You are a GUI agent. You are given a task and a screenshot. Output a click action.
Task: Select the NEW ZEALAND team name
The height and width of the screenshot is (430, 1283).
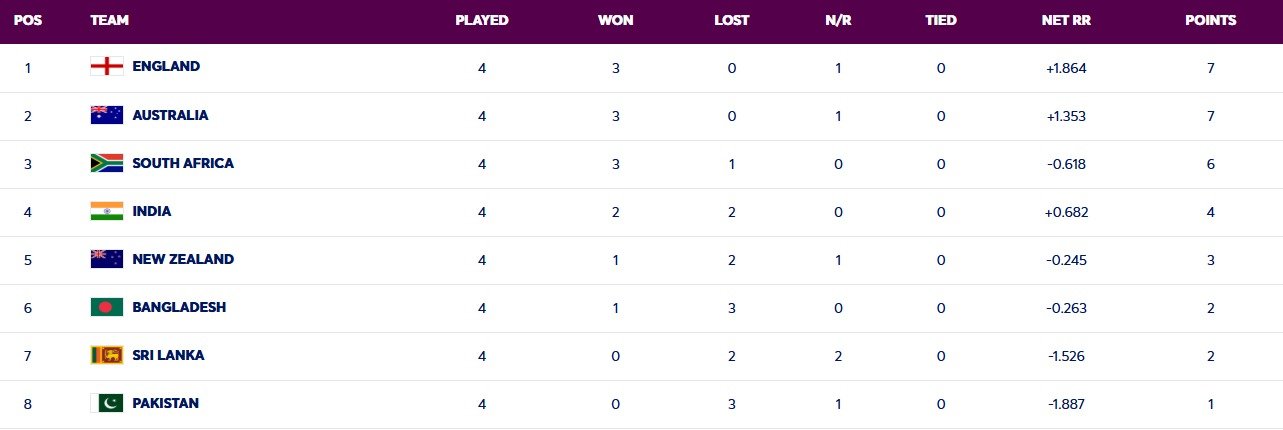(183, 259)
